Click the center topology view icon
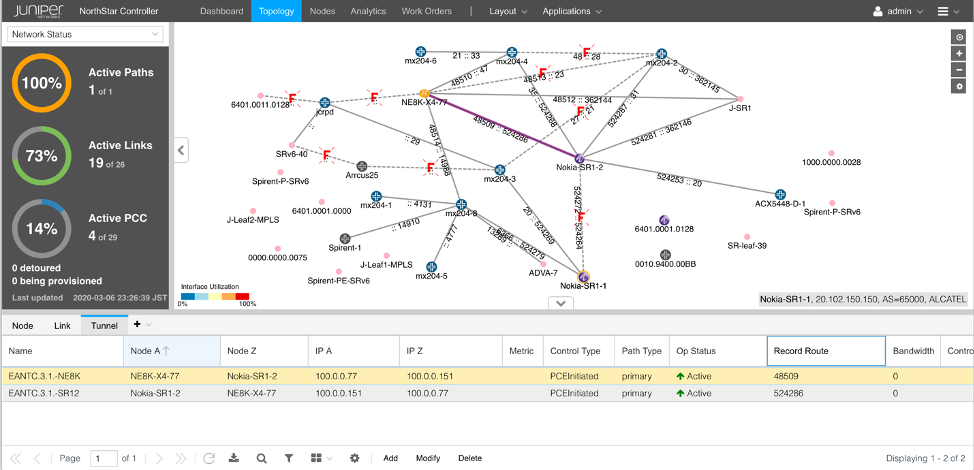Screen dimensions: 974x470 pyautogui.click(x=959, y=37)
